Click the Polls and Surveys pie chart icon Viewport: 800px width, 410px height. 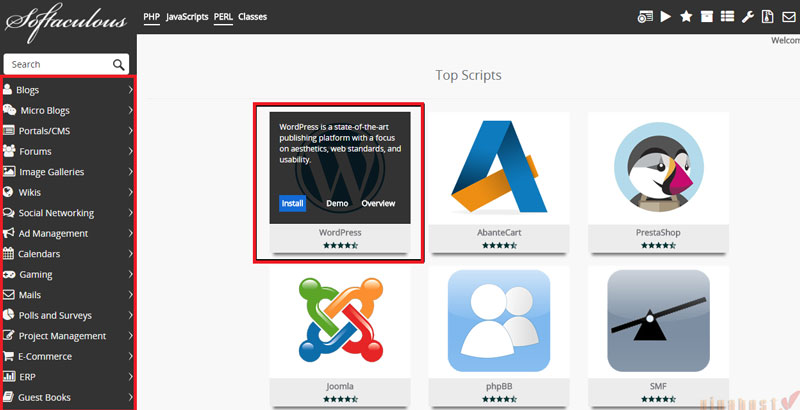click(8, 315)
